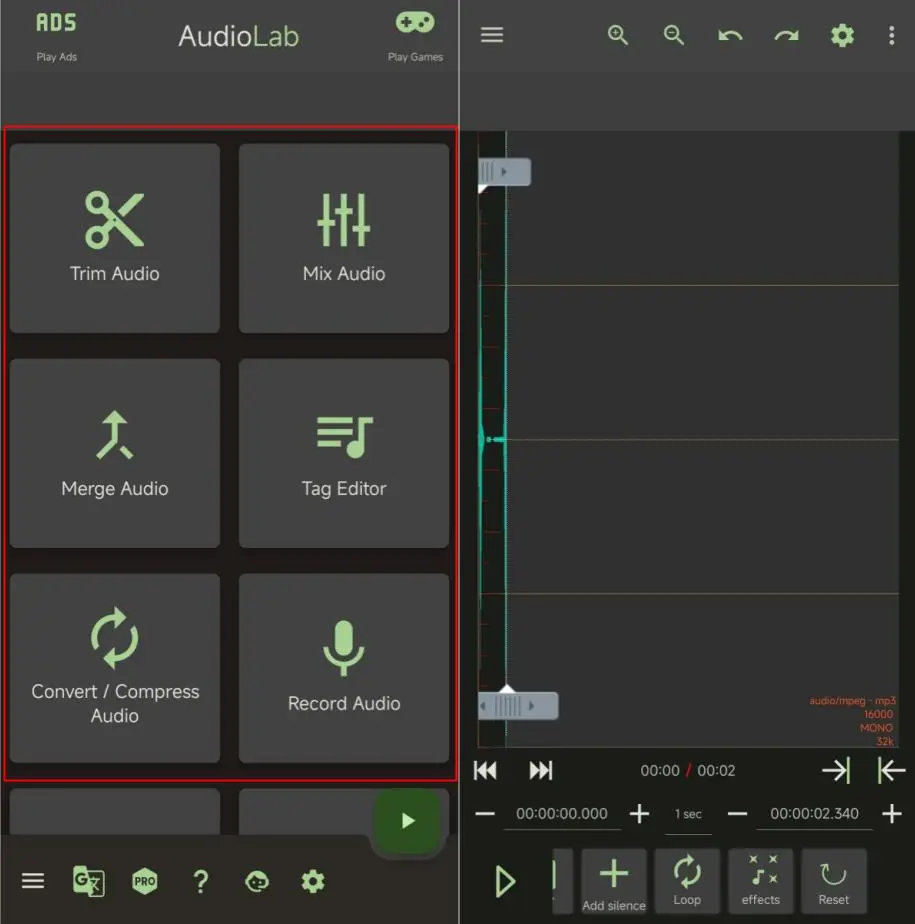The width and height of the screenshot is (915, 924).
Task: Open the Tag Editor tool
Action: [344, 453]
